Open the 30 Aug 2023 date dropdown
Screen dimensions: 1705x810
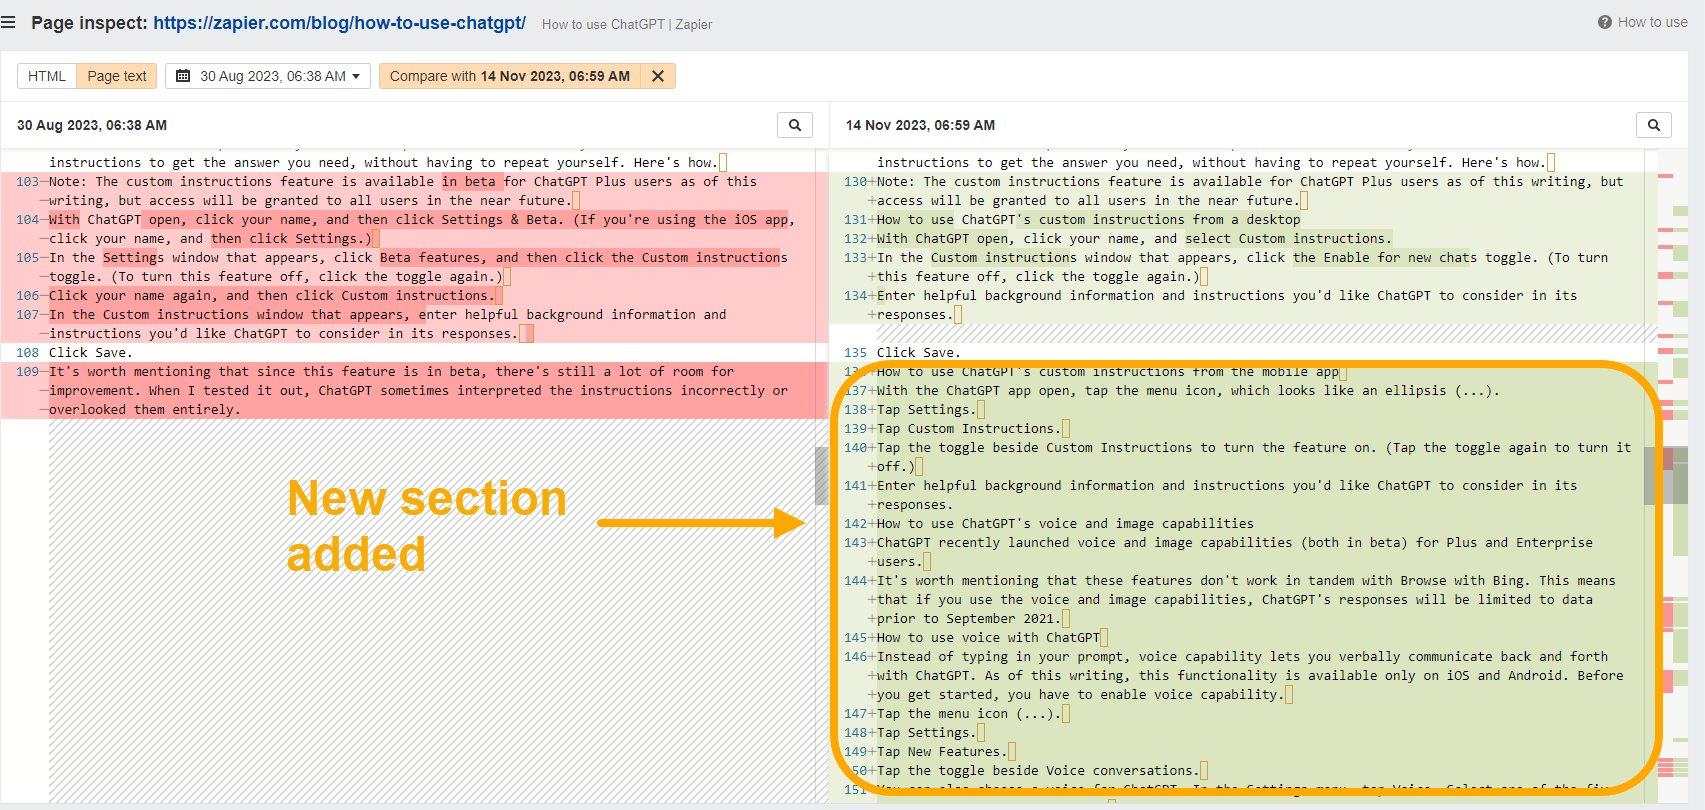pos(268,76)
